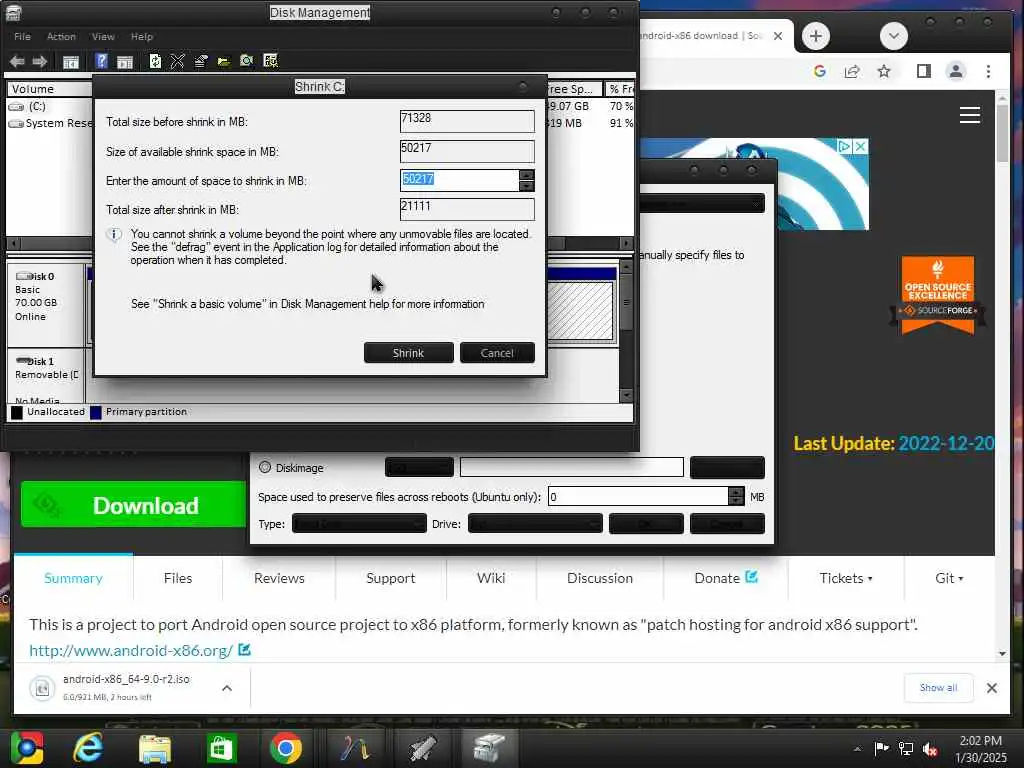Viewport: 1024px width, 768px height.
Task: Click Show all downloads button
Action: click(938, 688)
